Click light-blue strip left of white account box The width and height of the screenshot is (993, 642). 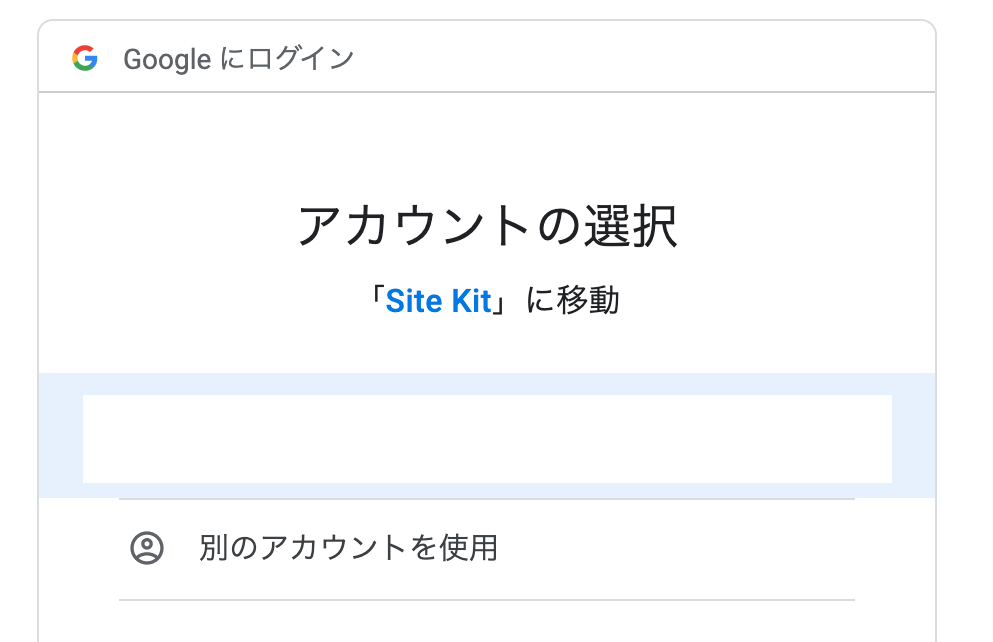click(x=61, y=436)
